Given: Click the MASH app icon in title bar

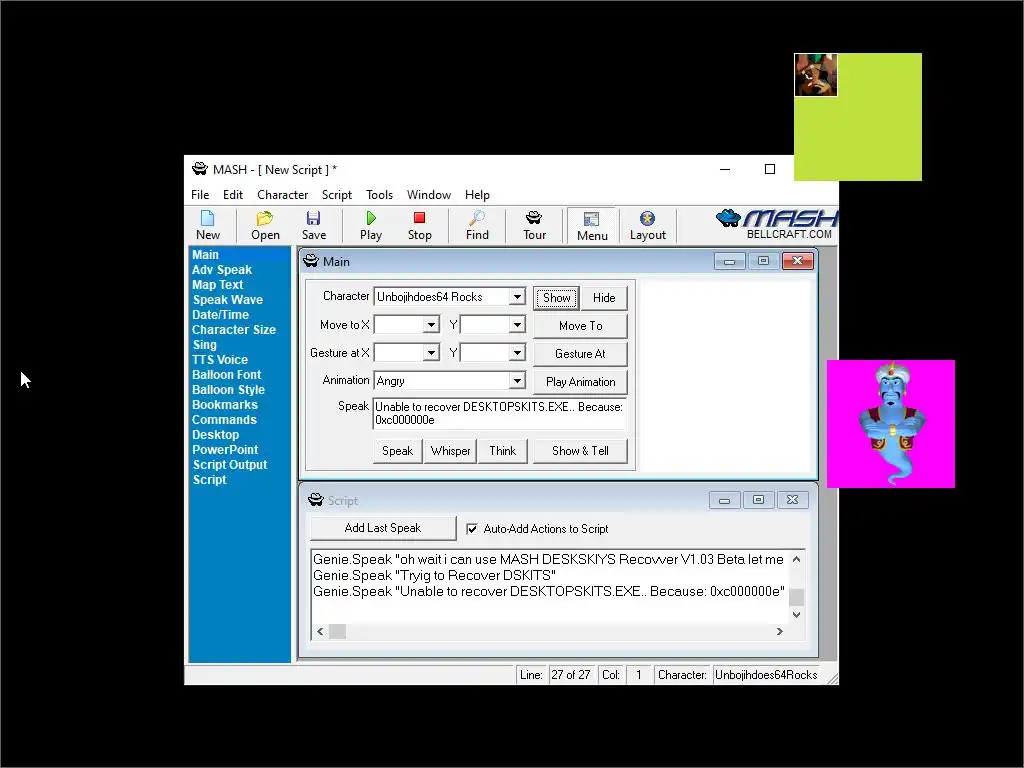Looking at the screenshot, I should coord(199,169).
